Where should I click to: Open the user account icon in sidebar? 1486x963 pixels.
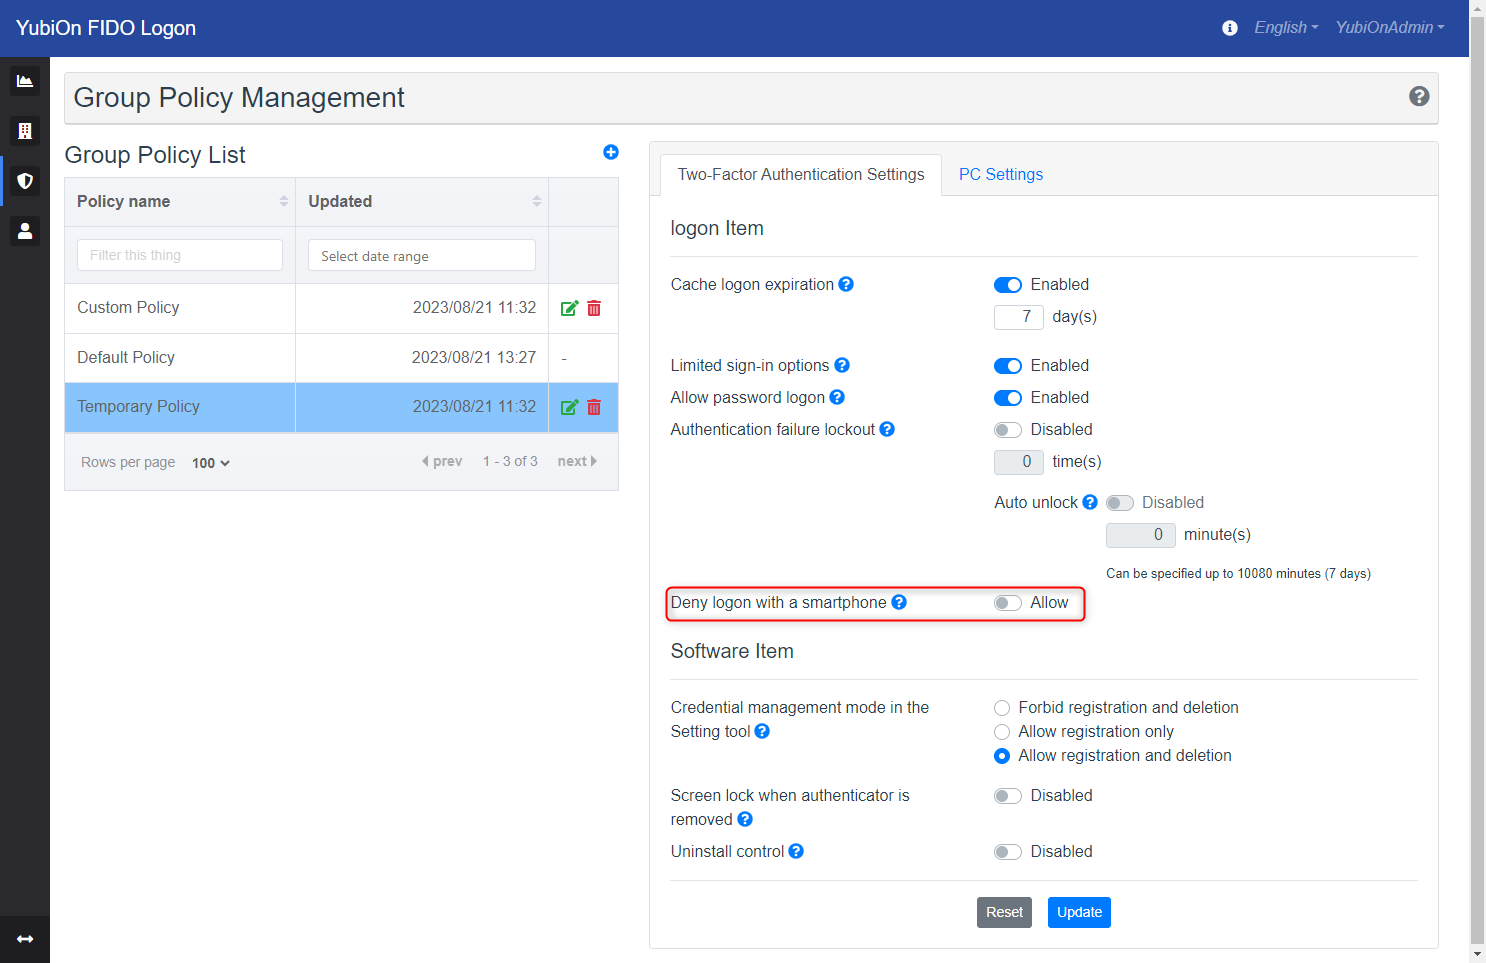(25, 231)
